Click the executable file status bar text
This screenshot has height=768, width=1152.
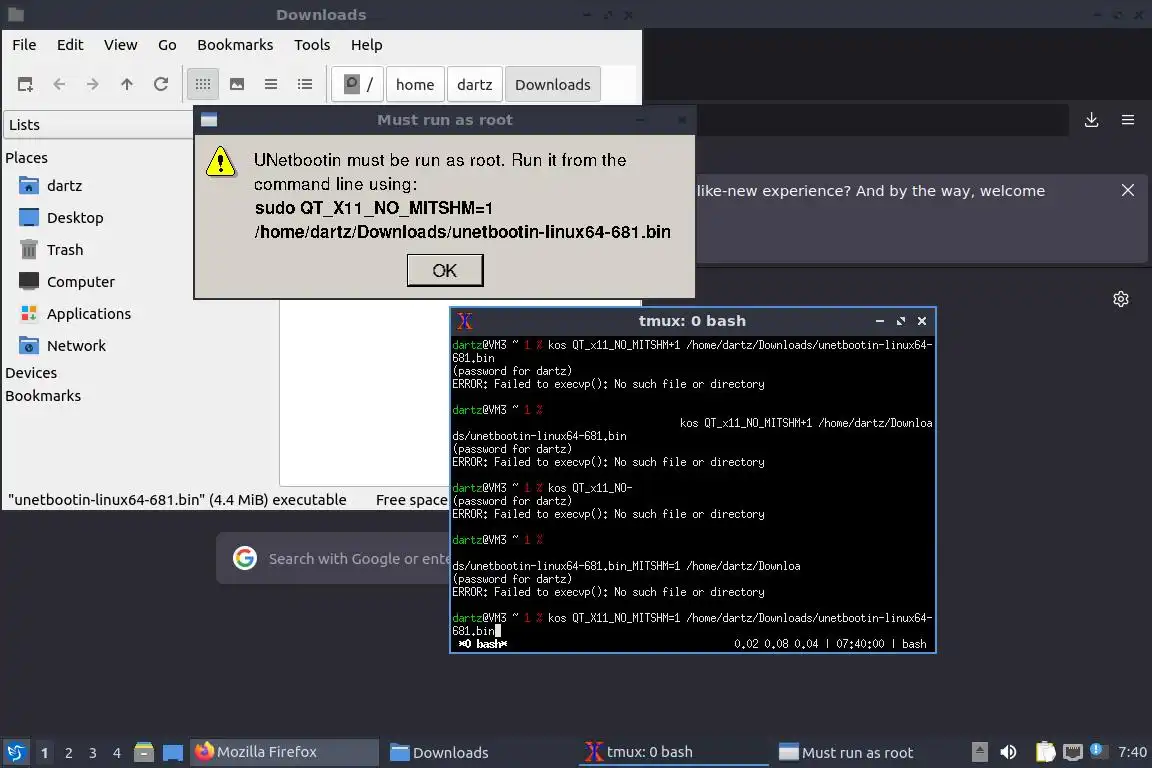point(177,500)
